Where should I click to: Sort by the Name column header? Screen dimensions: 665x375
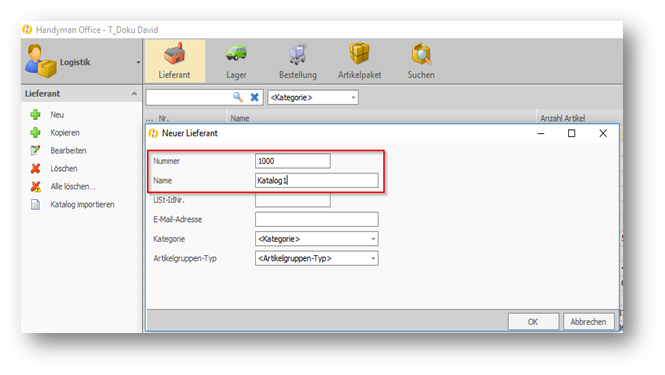[x=240, y=118]
